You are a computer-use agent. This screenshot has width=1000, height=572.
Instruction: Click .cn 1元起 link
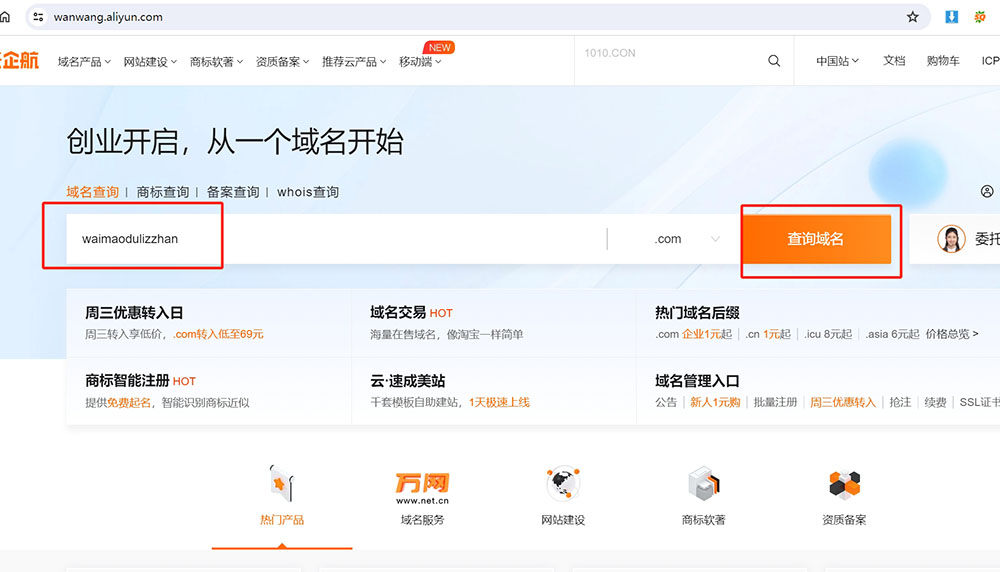tap(768, 334)
